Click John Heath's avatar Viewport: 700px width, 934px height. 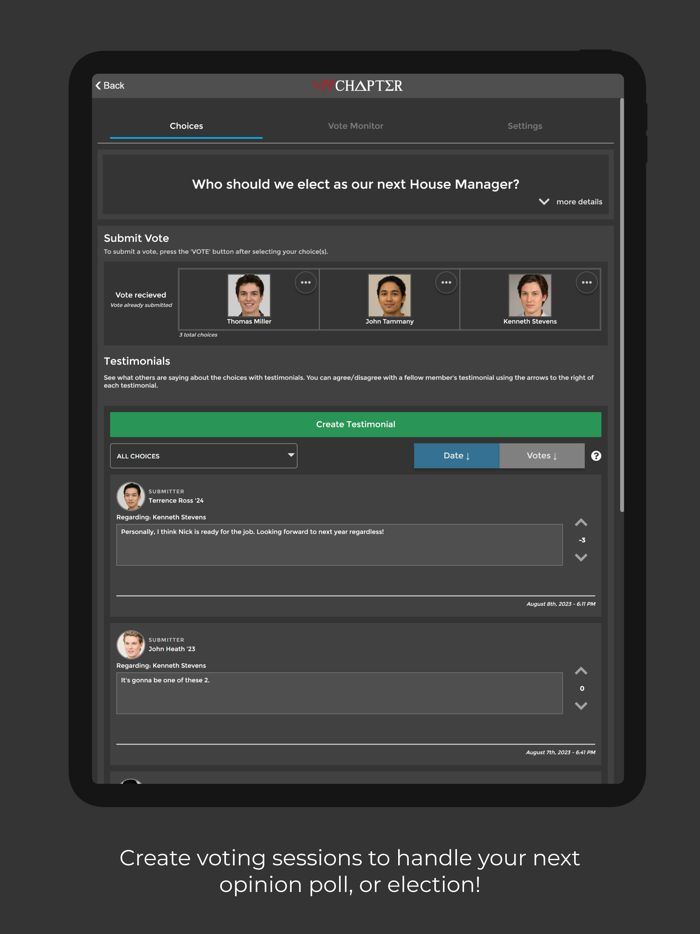tap(130, 644)
